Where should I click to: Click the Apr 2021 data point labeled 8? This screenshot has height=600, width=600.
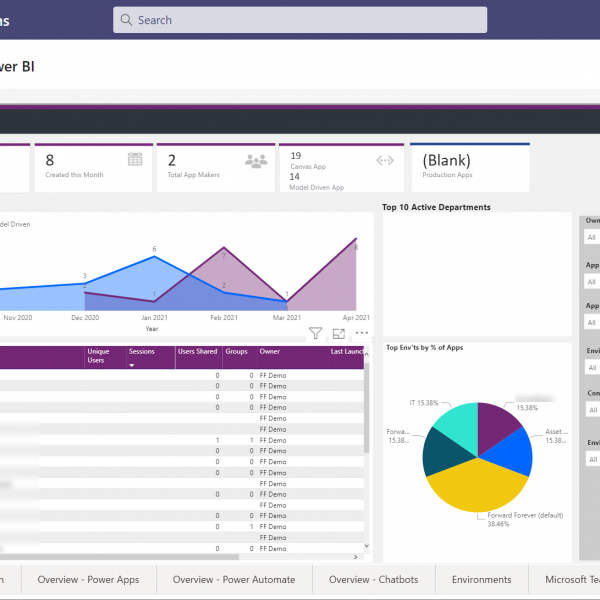pyautogui.click(x=356, y=239)
